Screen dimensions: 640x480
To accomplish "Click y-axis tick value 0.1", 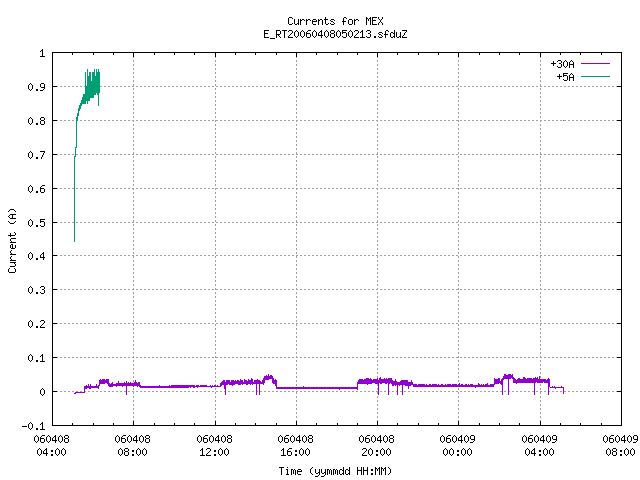I will [x=36, y=358].
